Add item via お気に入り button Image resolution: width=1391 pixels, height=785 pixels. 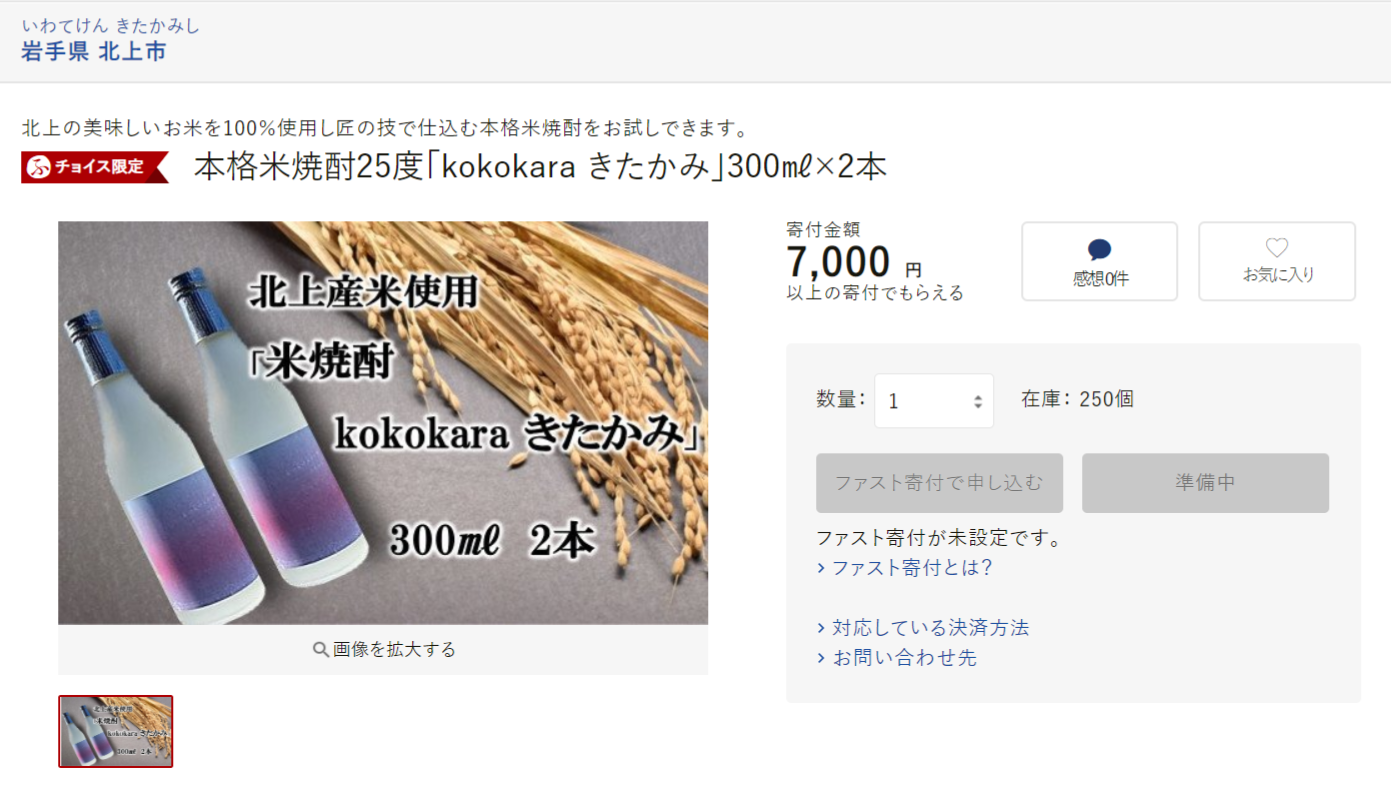click(x=1277, y=261)
